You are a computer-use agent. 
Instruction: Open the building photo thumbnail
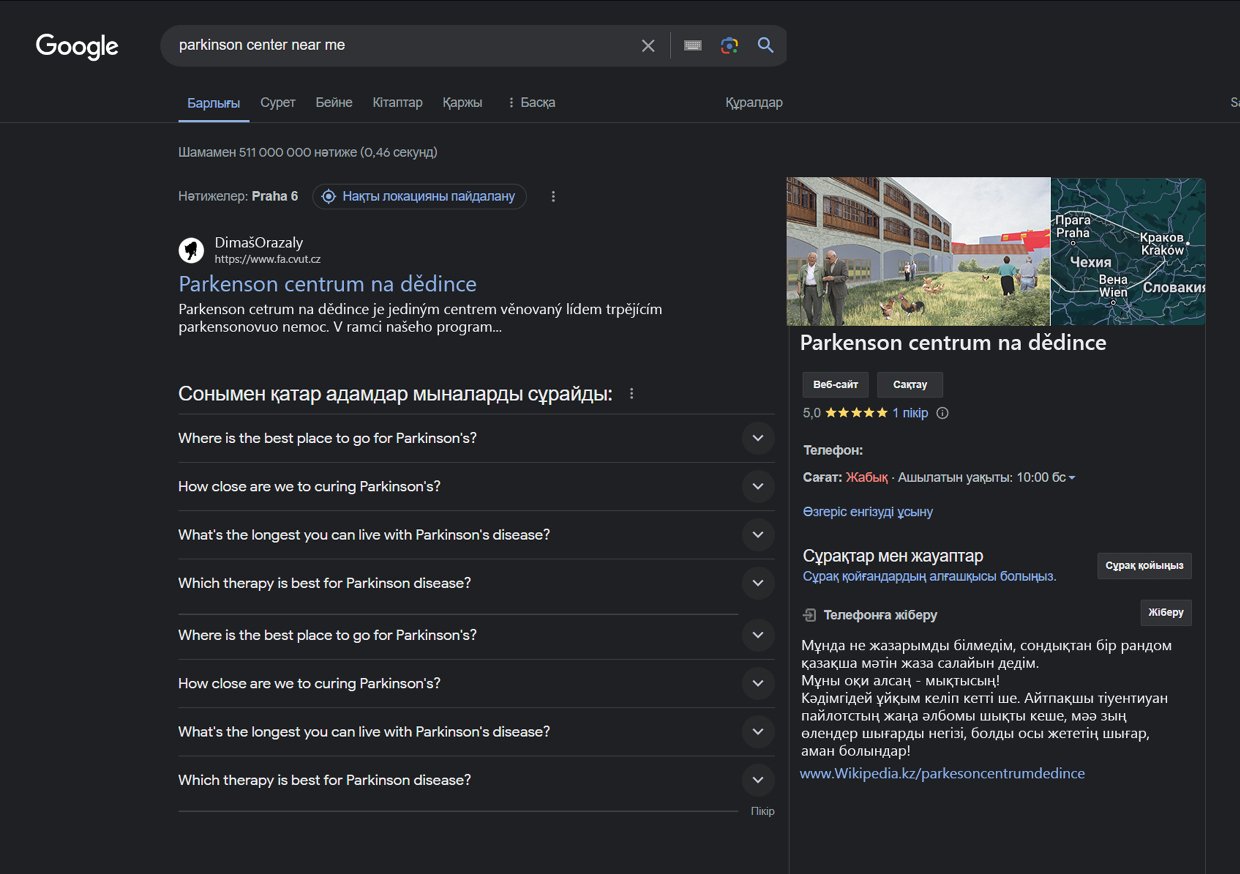tap(918, 251)
